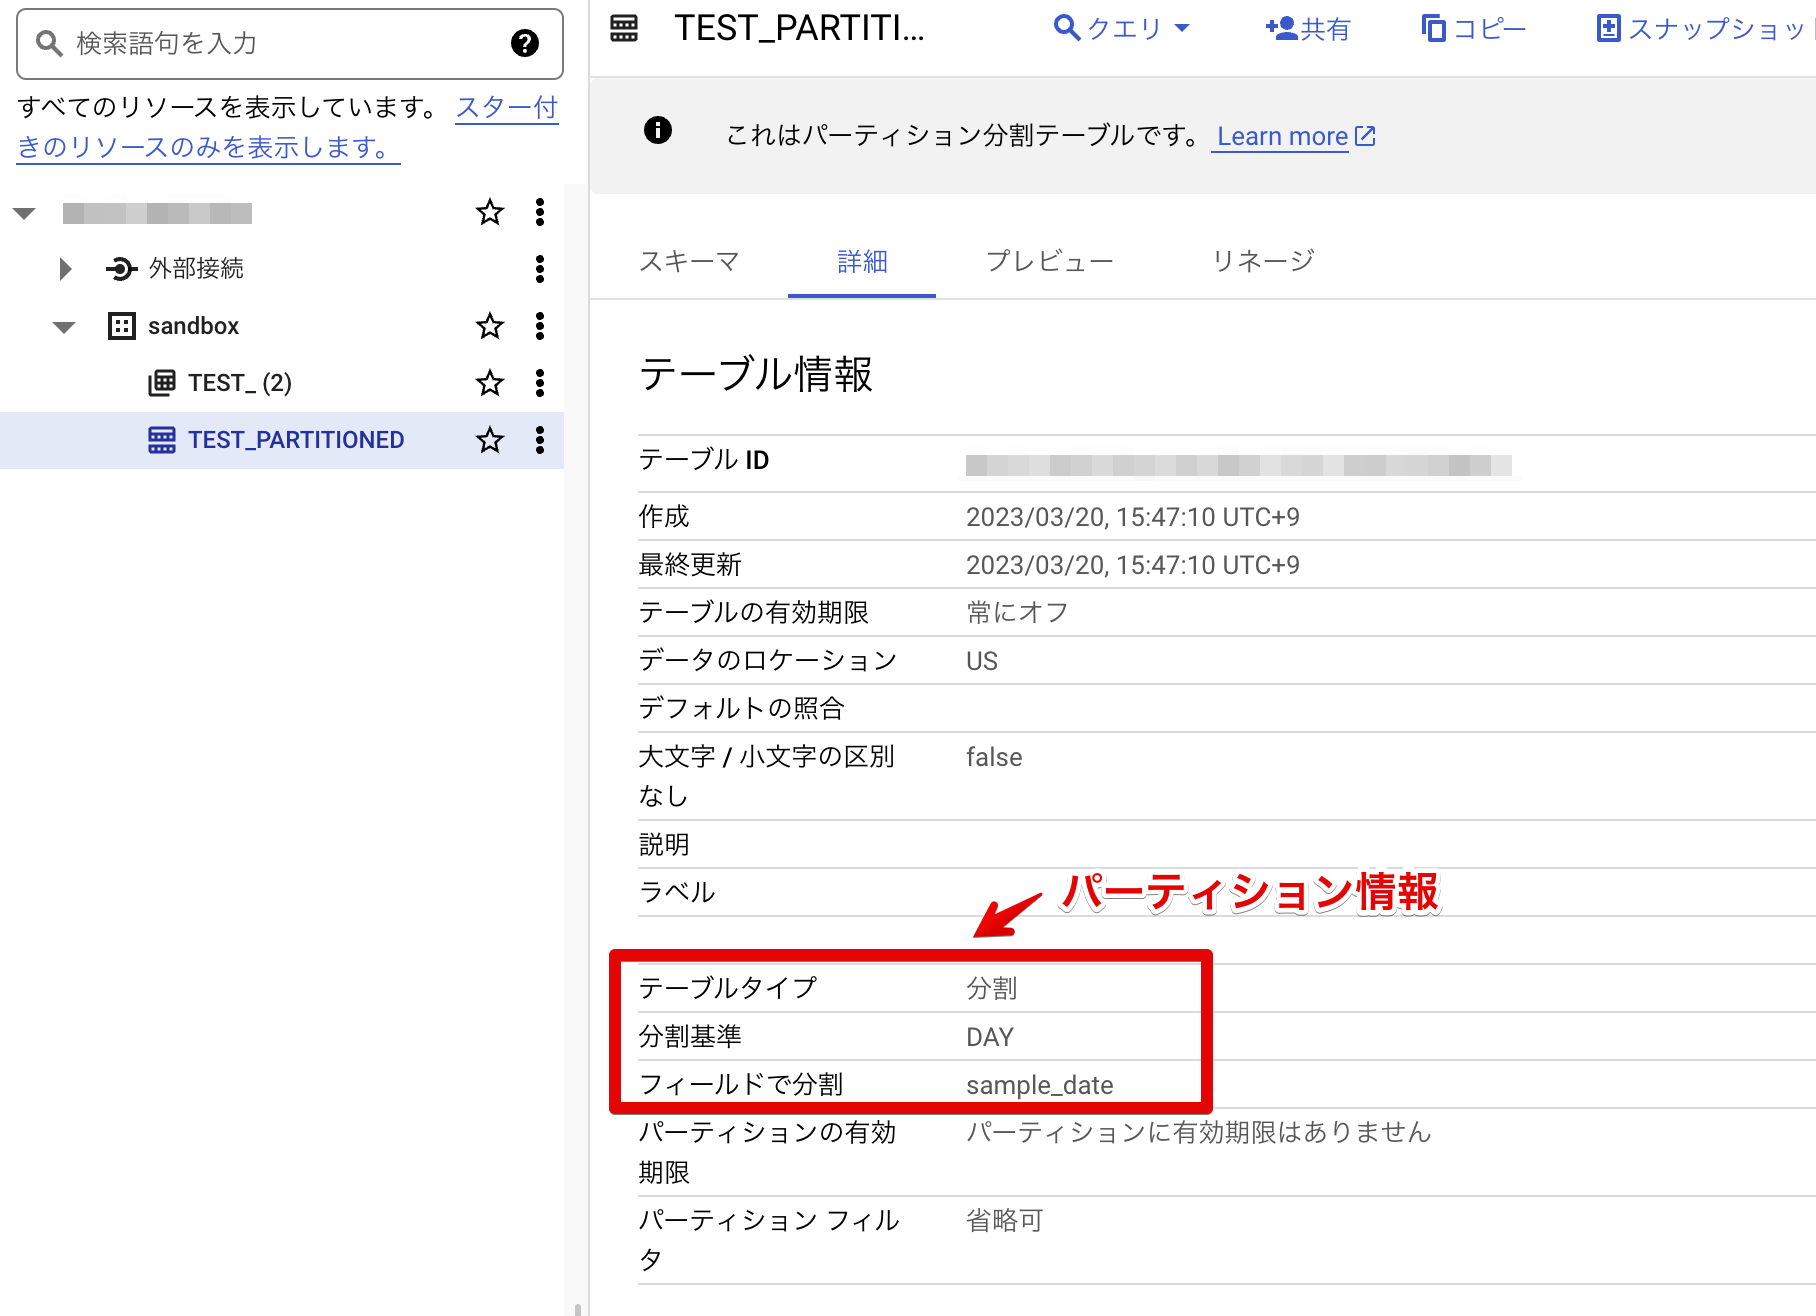This screenshot has height=1316, width=1816.
Task: Open the クエリ (Query) menu
Action: click(1124, 28)
